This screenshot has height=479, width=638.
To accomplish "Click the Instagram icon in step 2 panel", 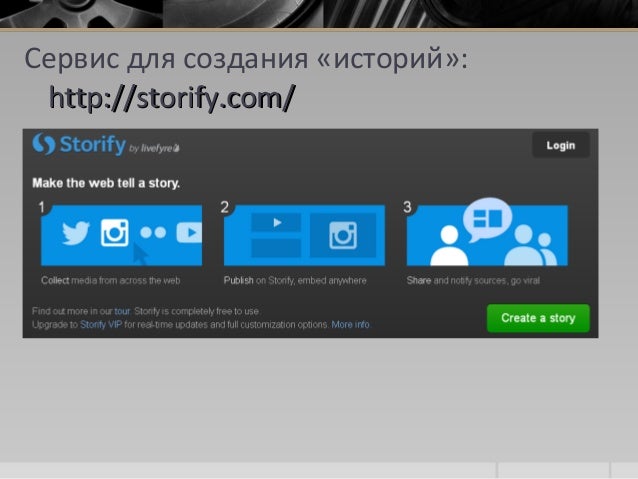I will 343,235.
